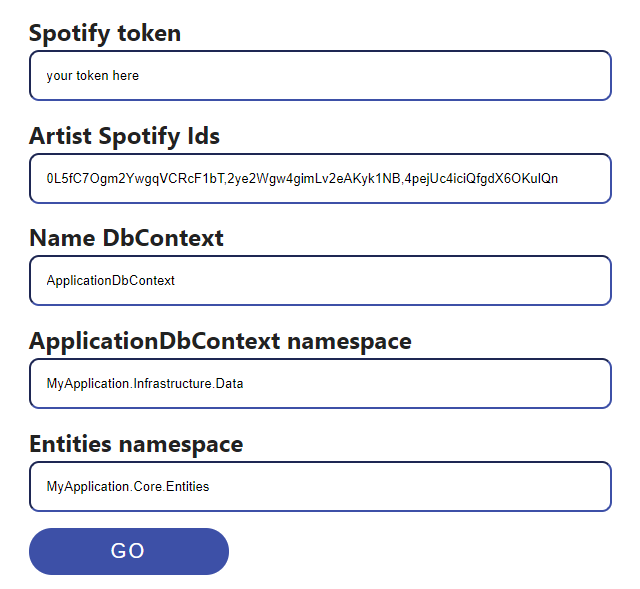Image resolution: width=640 pixels, height=589 pixels.
Task: Focus the ApplicationDbContext namespace input
Action: pos(320,383)
